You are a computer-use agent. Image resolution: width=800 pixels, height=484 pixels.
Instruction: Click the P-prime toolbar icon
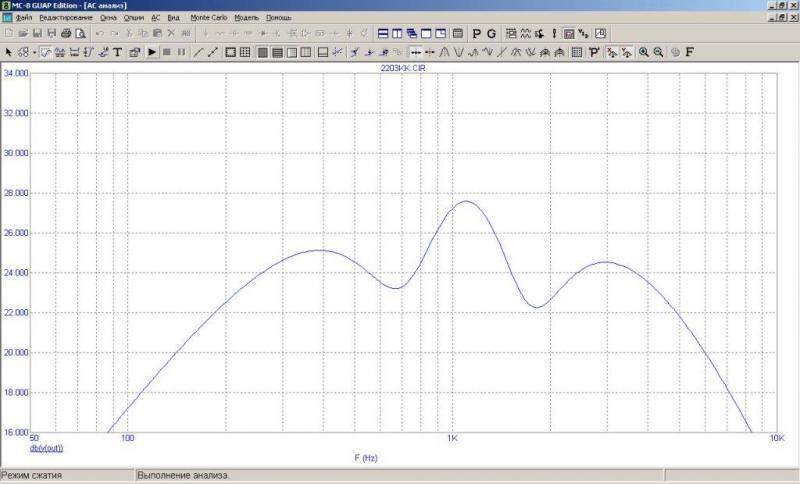click(x=594, y=52)
